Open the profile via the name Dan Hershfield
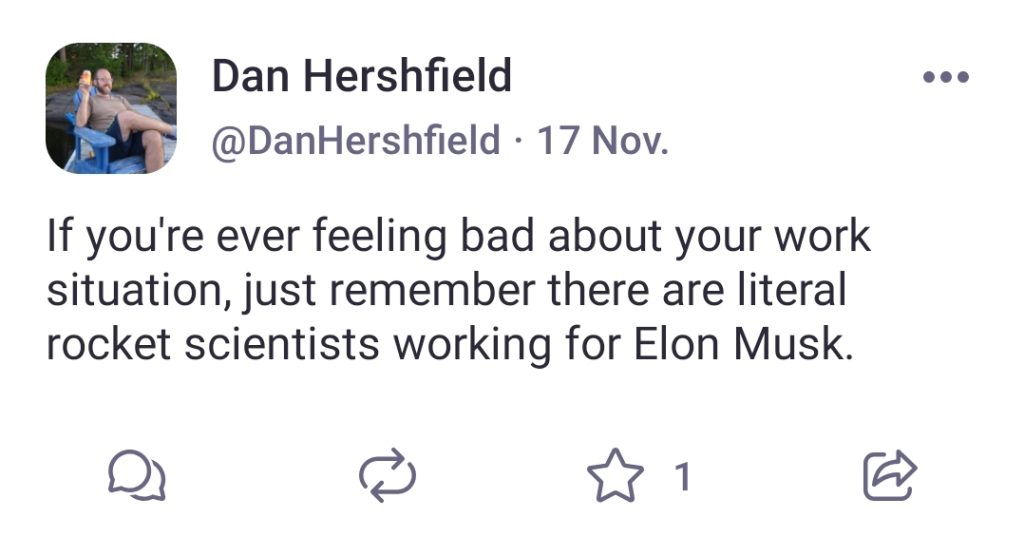 [362, 76]
